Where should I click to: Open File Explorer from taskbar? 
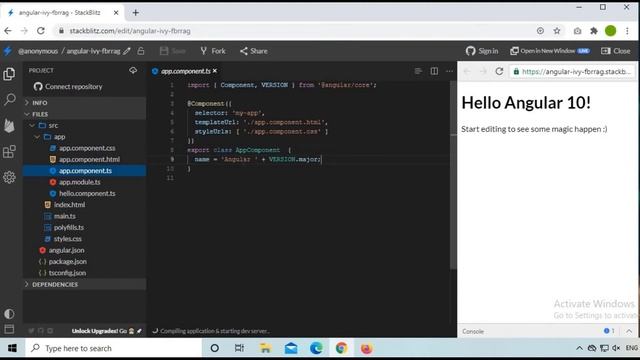tap(265, 348)
